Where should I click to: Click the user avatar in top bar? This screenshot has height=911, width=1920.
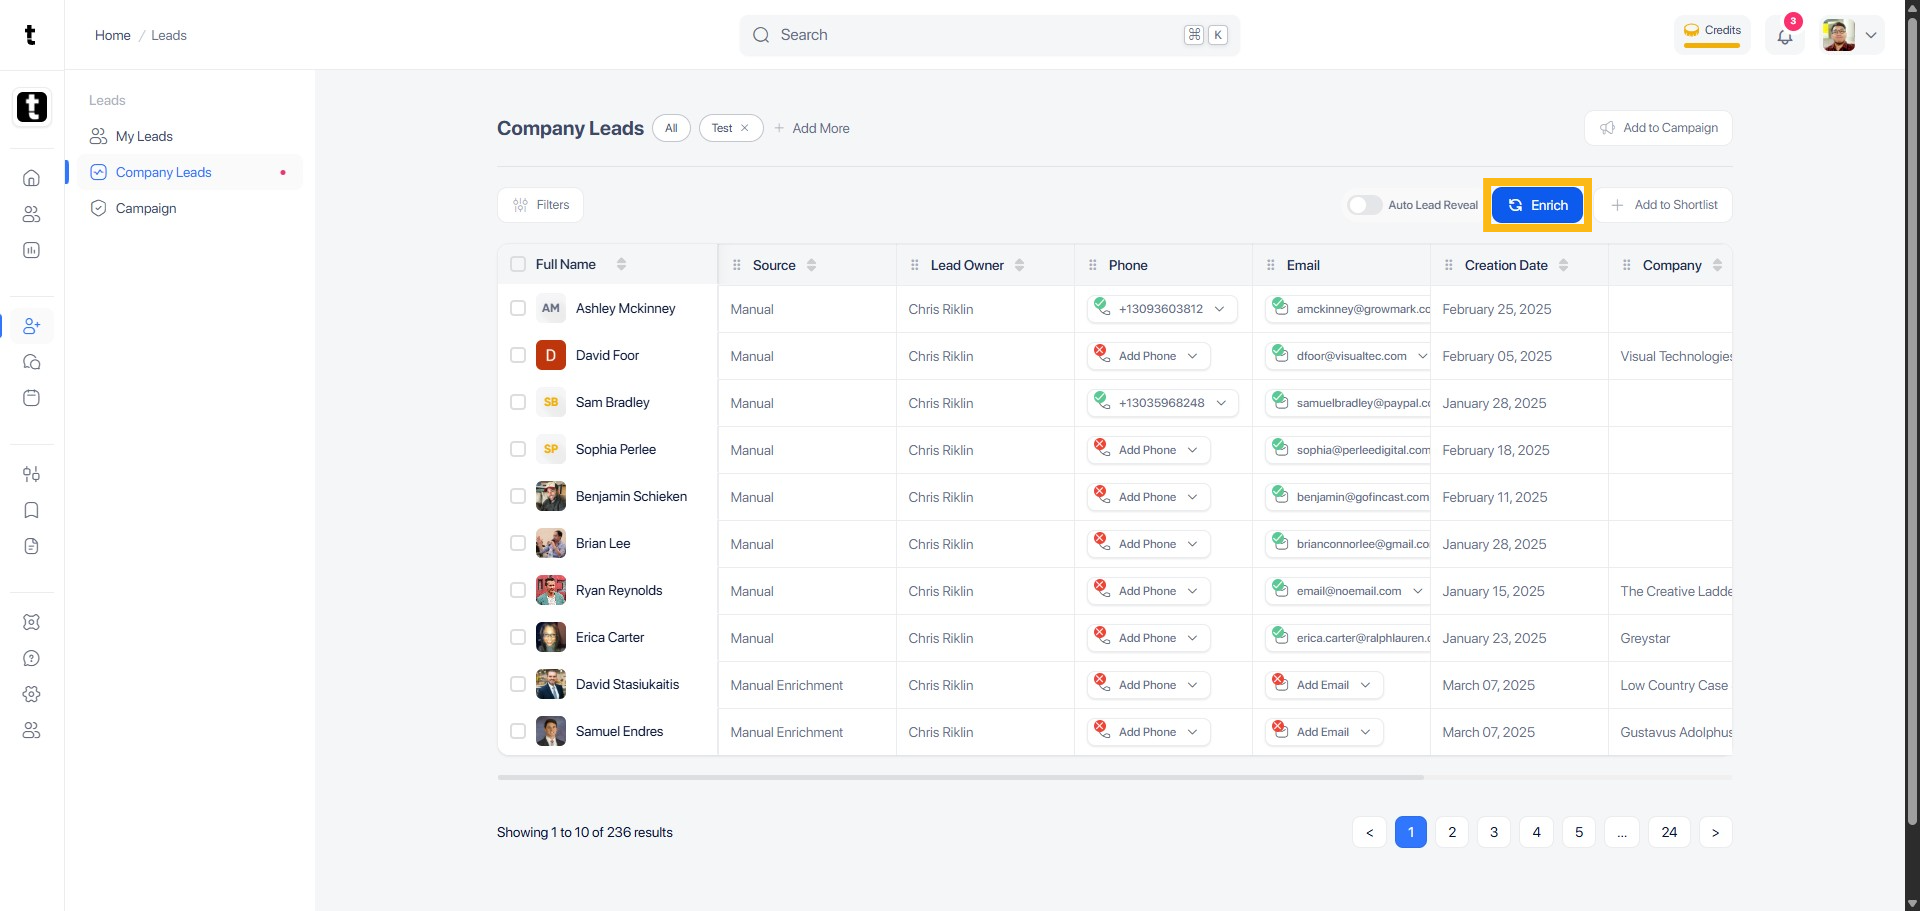(1838, 35)
